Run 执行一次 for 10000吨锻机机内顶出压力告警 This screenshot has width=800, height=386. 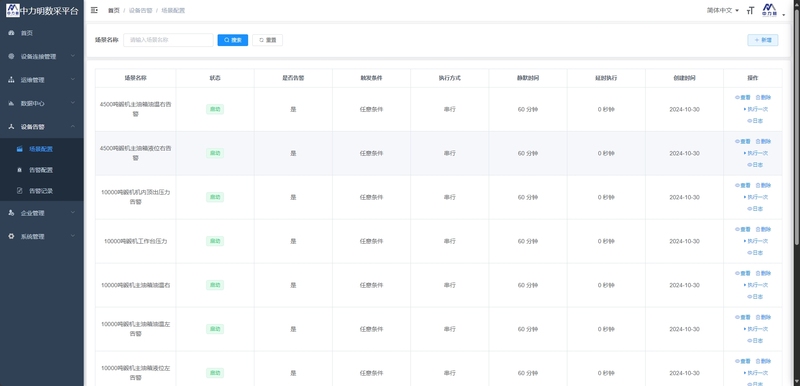click(756, 197)
